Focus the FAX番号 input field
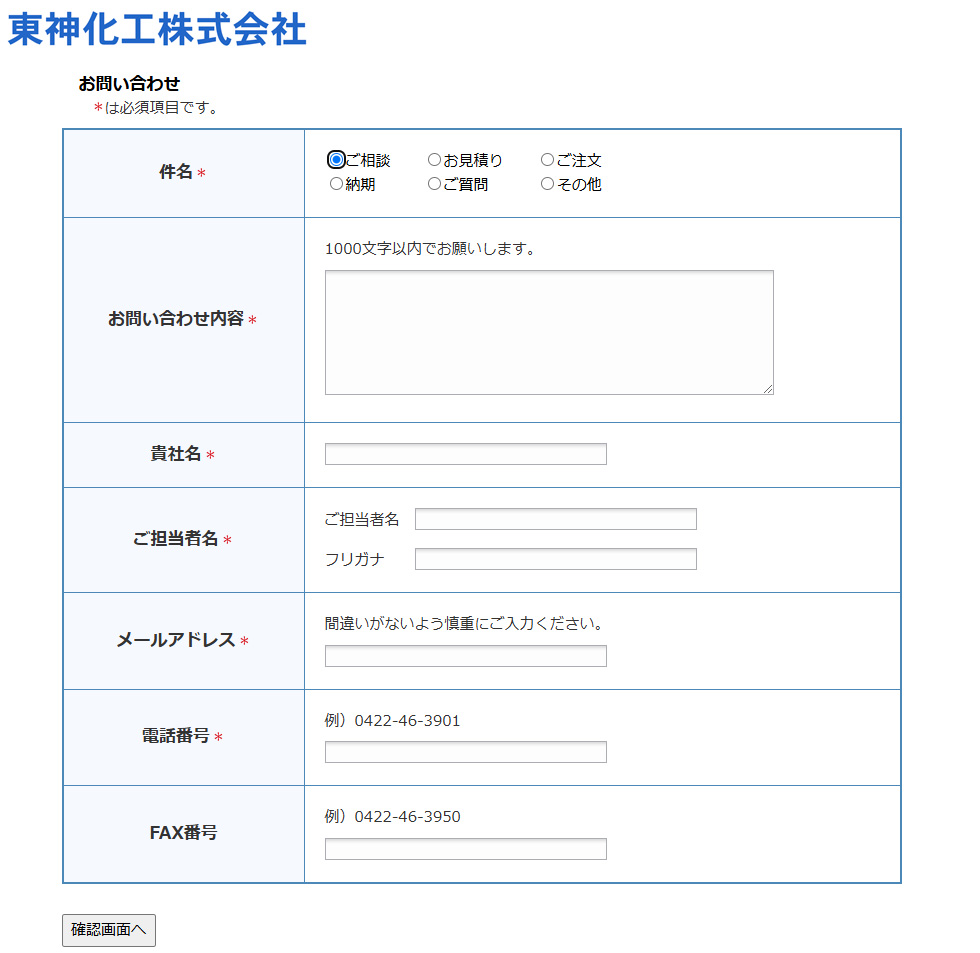 point(466,849)
